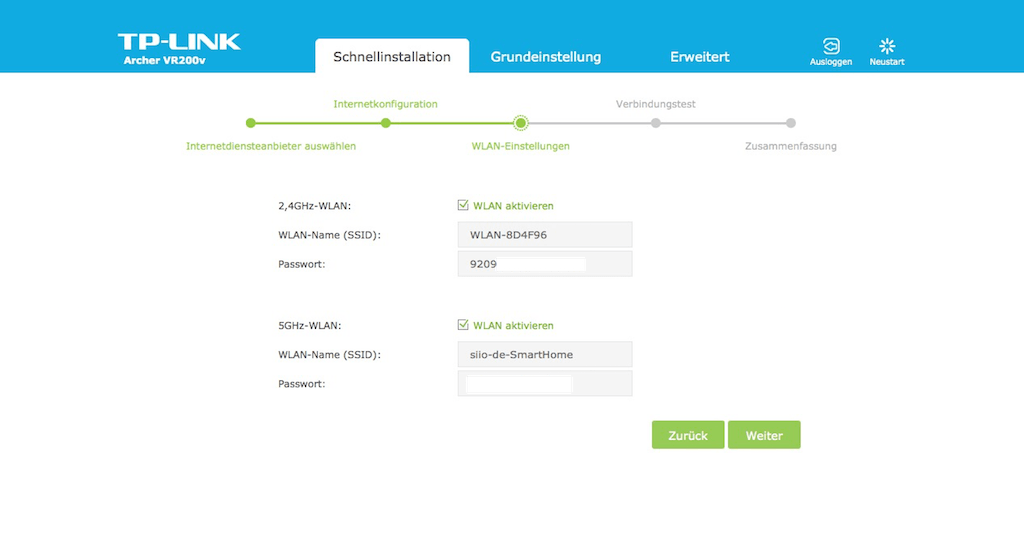
Task: Edit the siio-de-SmartHome SSID field
Action: [545, 354]
